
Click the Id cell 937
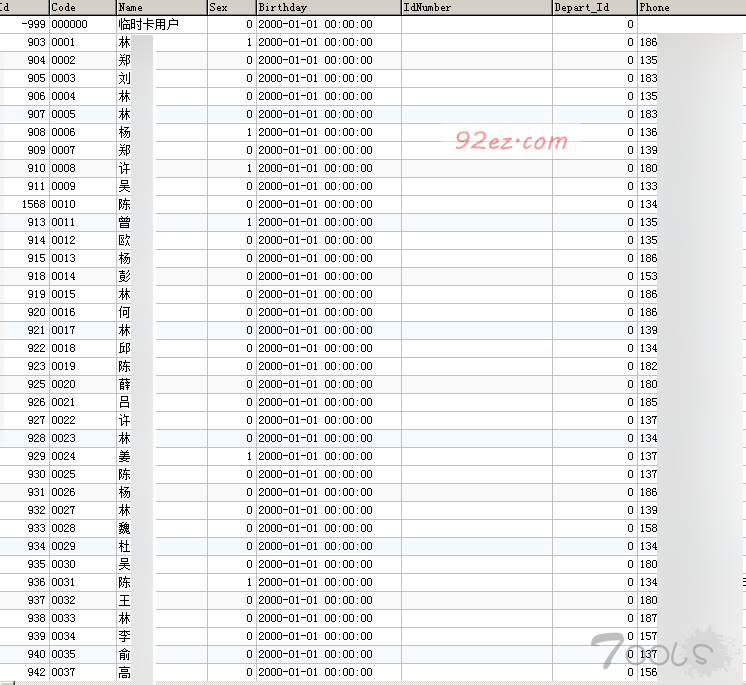tap(24, 600)
